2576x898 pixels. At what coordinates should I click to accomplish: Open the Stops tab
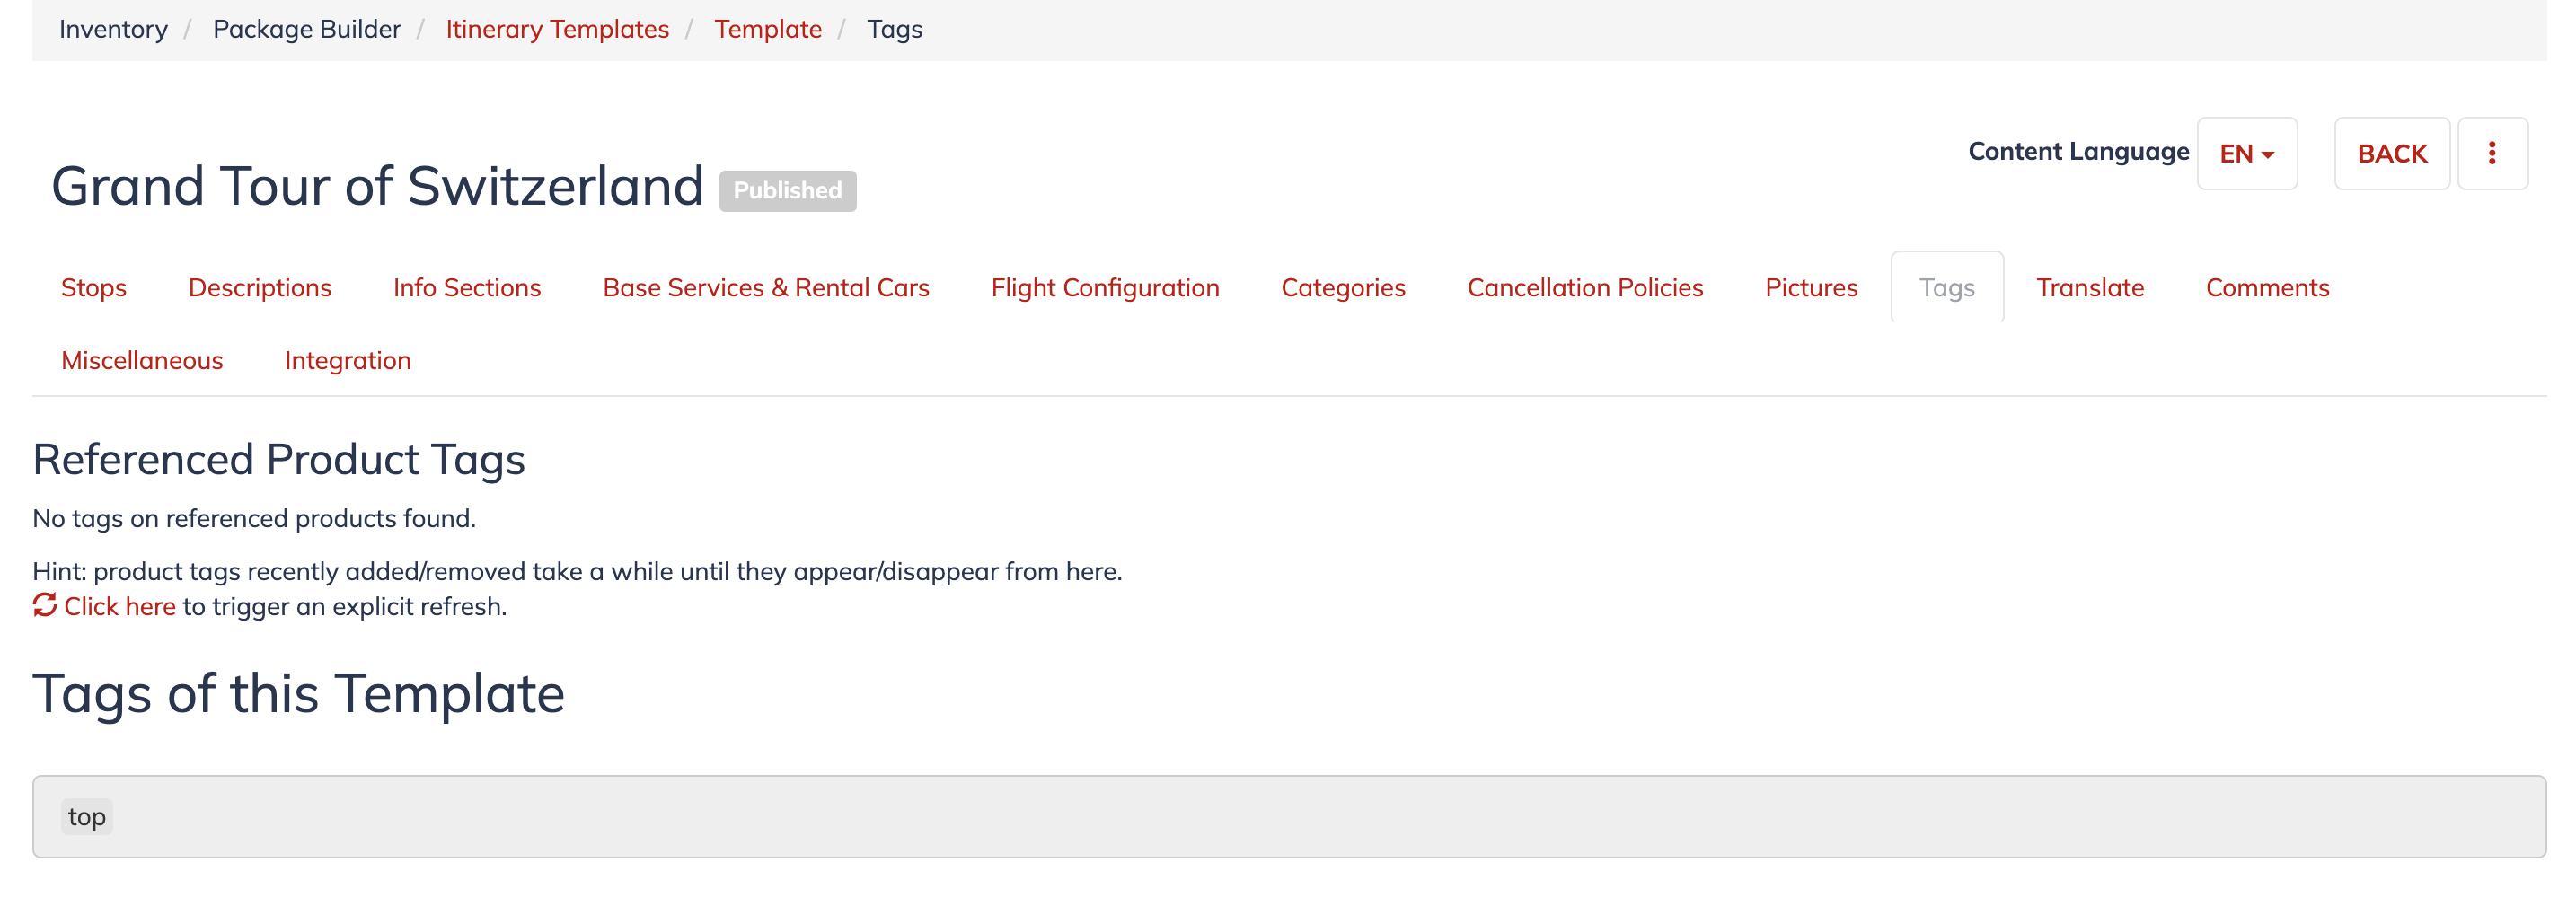pyautogui.click(x=94, y=287)
